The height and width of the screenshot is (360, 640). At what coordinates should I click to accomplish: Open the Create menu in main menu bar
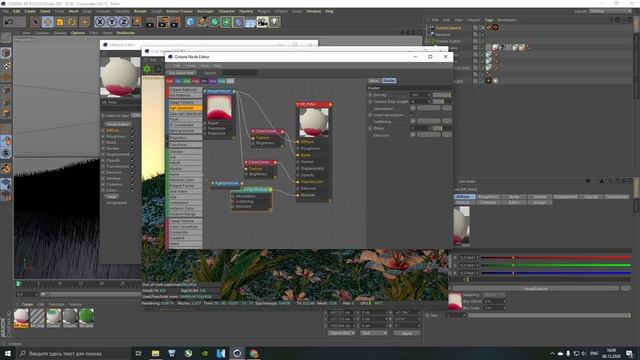[30, 11]
